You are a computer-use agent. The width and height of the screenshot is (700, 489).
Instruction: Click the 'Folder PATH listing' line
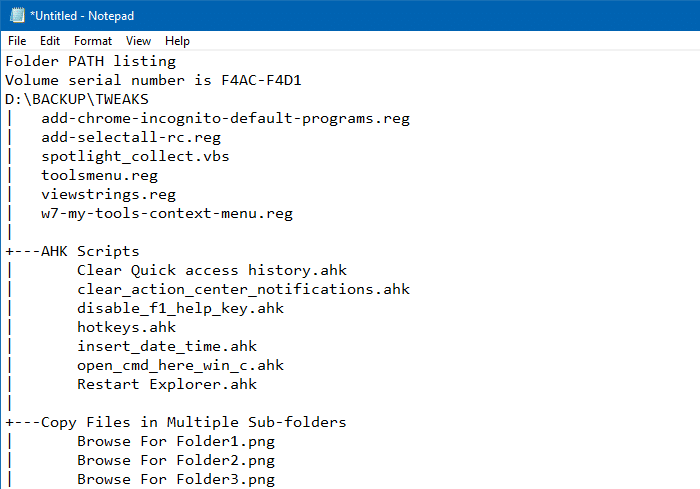coord(90,62)
